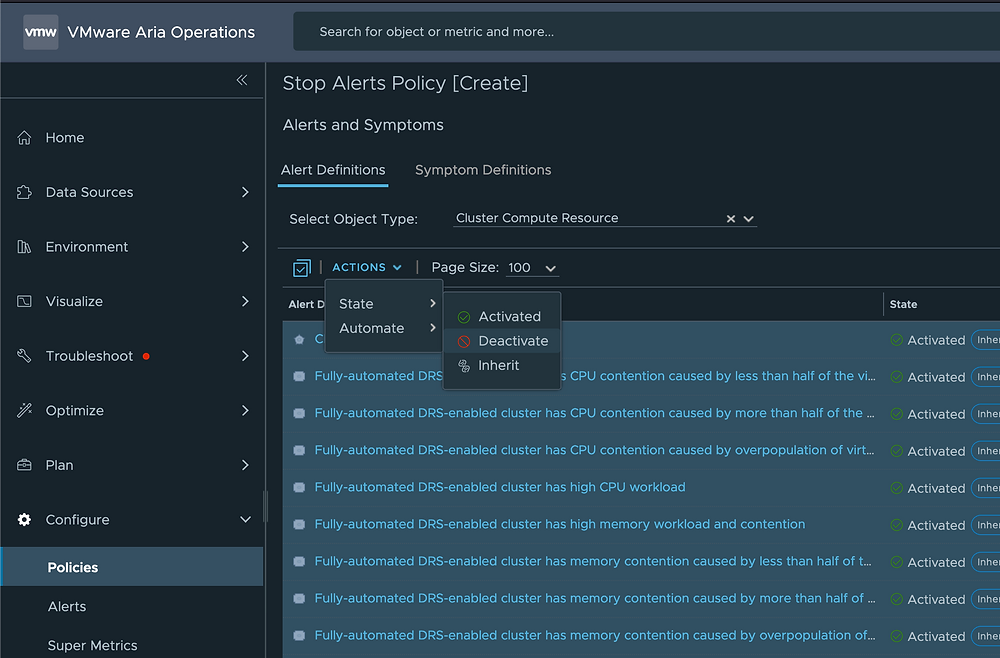Switch to the Alert Definitions tab
This screenshot has width=1000, height=658.
(x=333, y=170)
